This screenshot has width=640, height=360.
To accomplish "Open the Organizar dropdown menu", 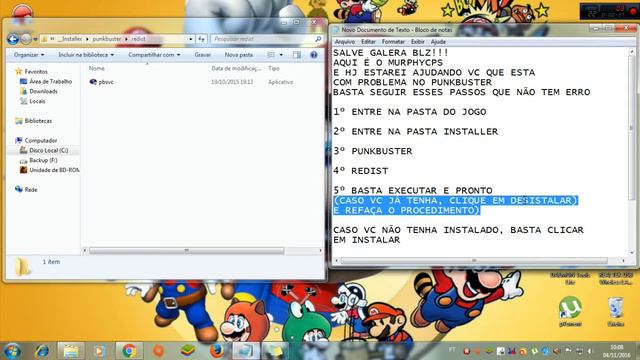I will click(x=29, y=55).
